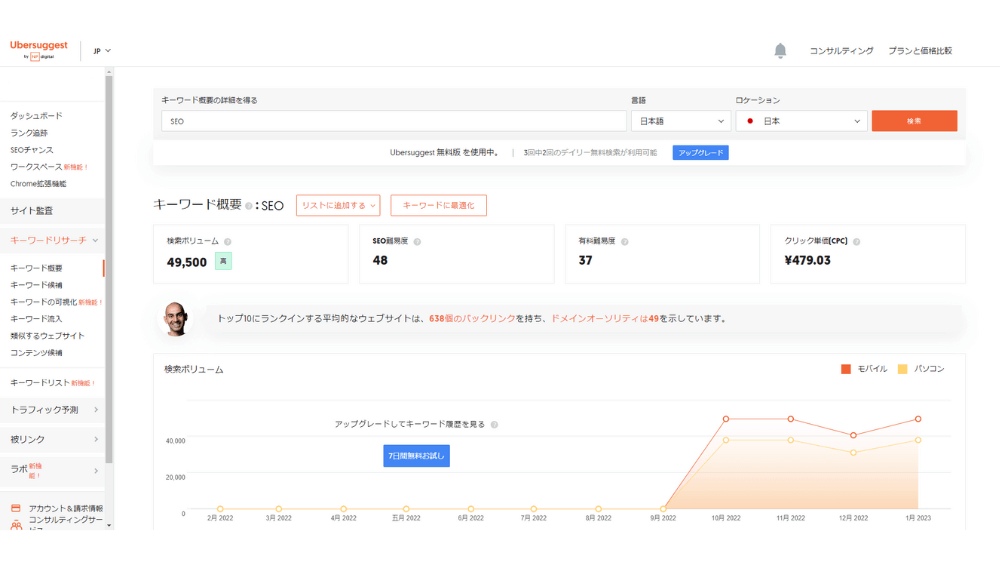
Task: Select キーワード概要 in sidebar
Action: [x=36, y=268]
